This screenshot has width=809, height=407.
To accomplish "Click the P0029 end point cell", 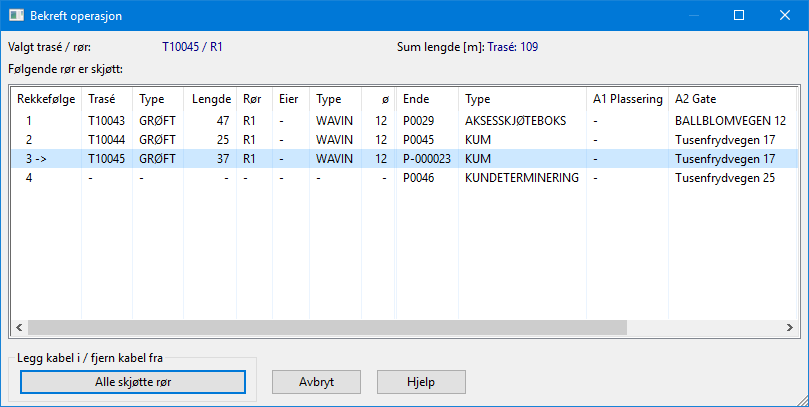I will (418, 121).
